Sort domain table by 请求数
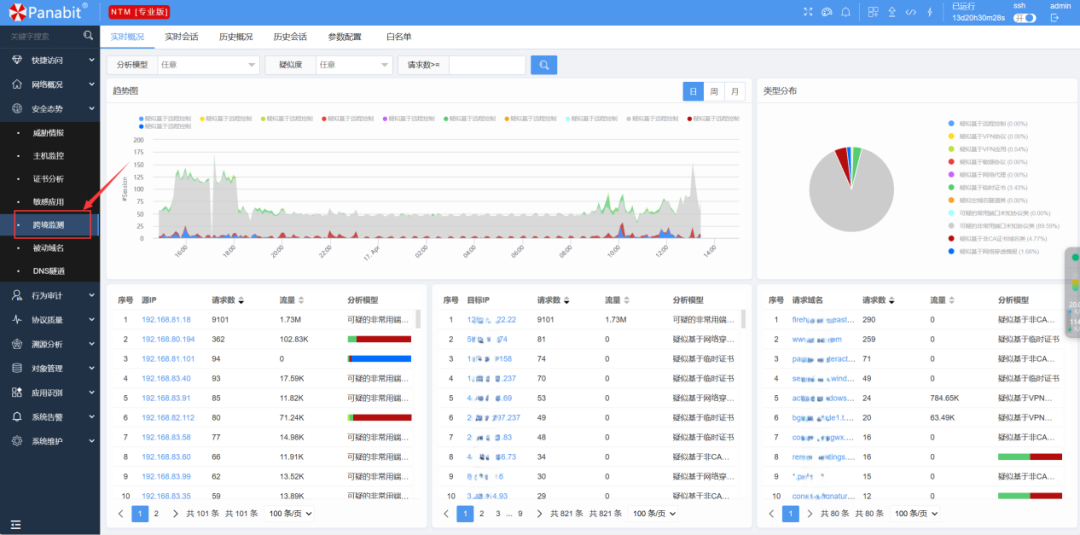1080x535 pixels. [x=891, y=300]
